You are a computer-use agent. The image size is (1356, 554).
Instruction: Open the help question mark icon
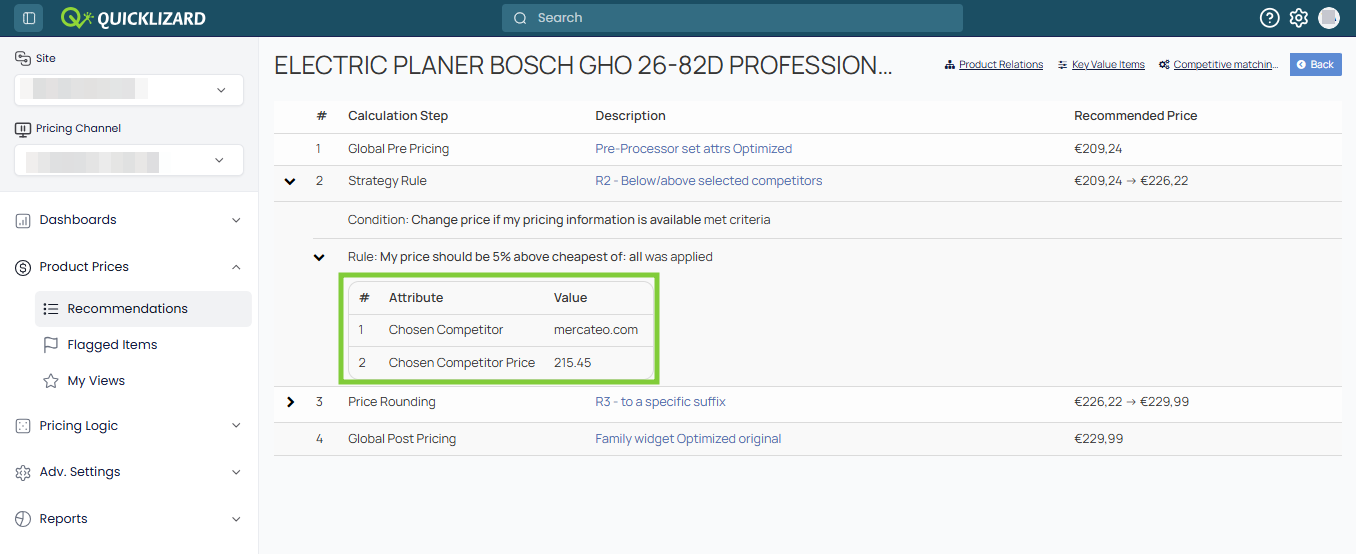1269,18
